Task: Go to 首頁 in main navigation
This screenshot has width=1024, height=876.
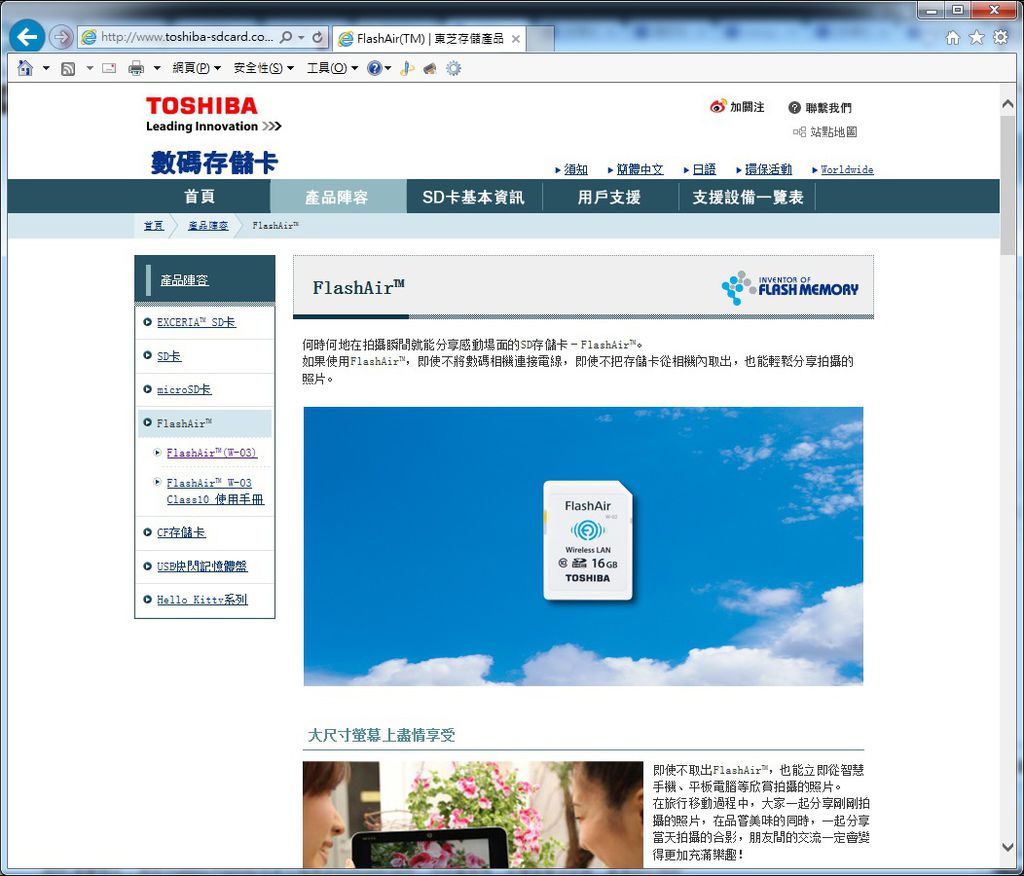Action: point(199,196)
